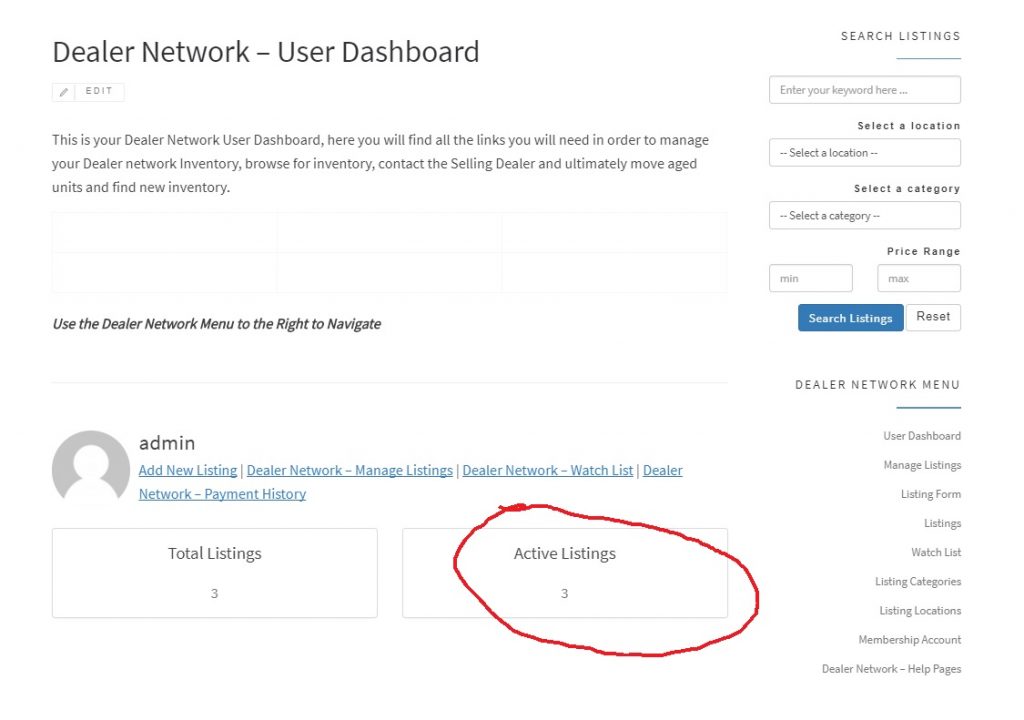Go to Listing Form menu item

tap(930, 494)
